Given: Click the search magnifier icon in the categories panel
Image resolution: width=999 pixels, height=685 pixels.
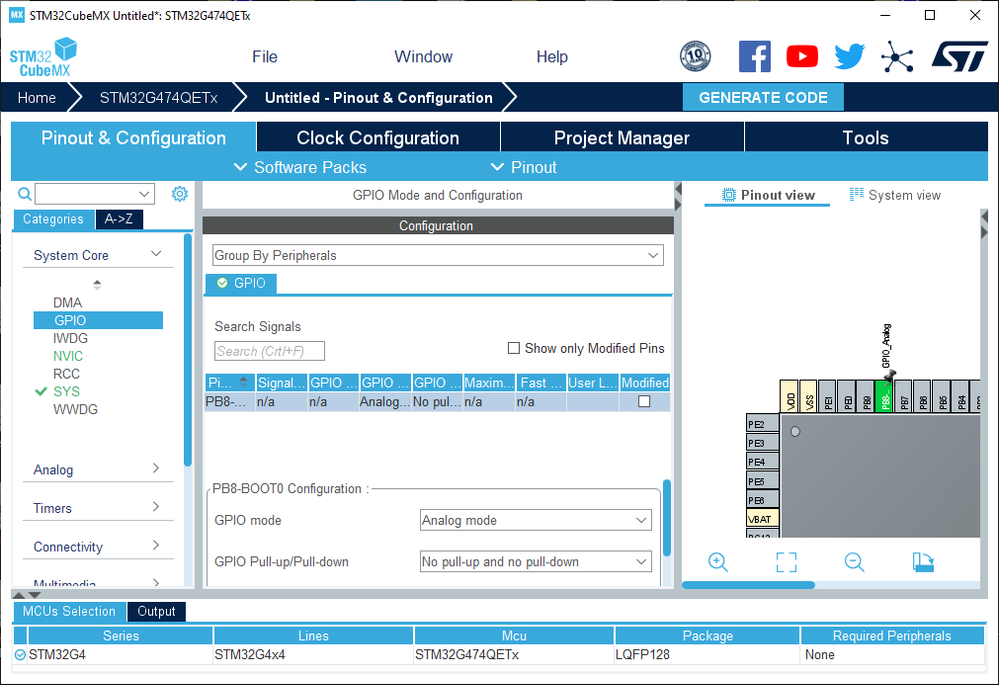Looking at the screenshot, I should coord(24,194).
